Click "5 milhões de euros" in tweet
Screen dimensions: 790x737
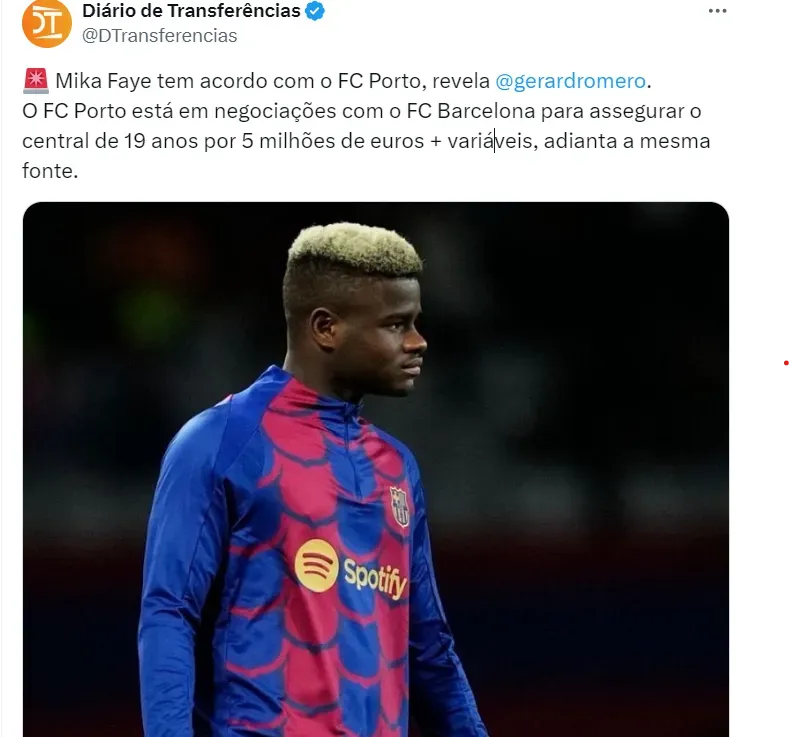[x=333, y=141]
